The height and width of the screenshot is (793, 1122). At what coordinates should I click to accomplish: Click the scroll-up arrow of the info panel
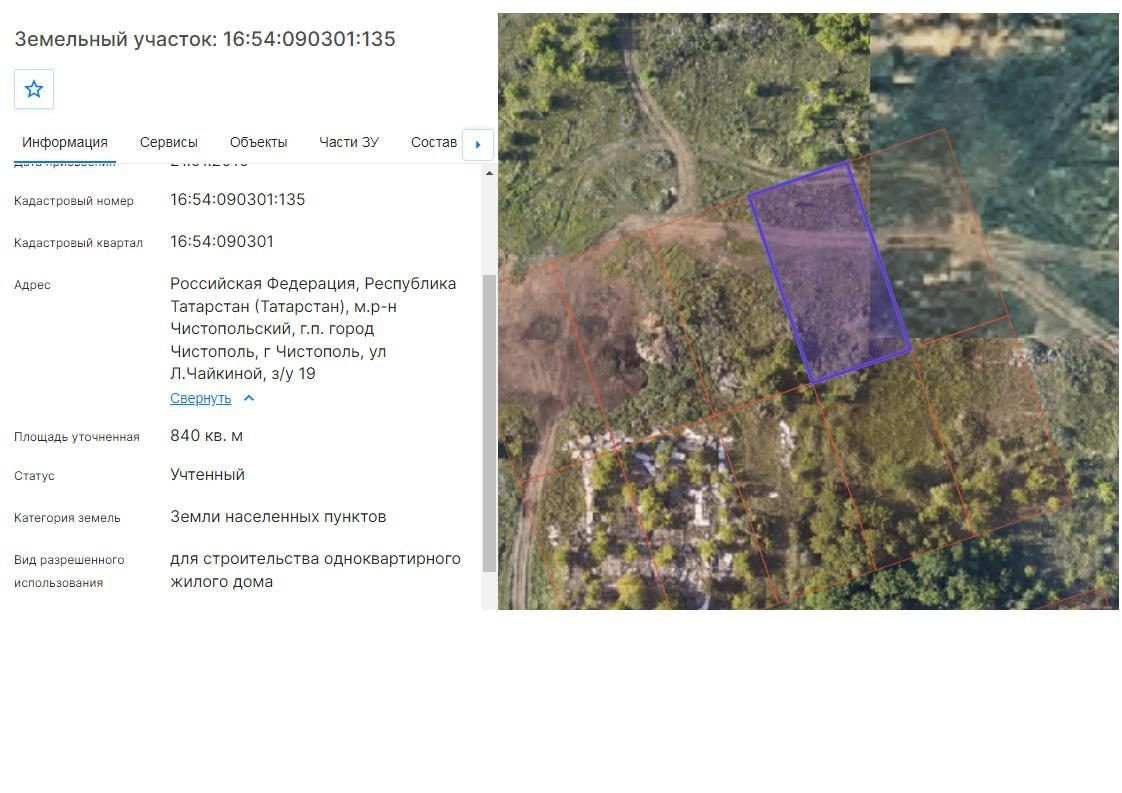tap(489, 173)
